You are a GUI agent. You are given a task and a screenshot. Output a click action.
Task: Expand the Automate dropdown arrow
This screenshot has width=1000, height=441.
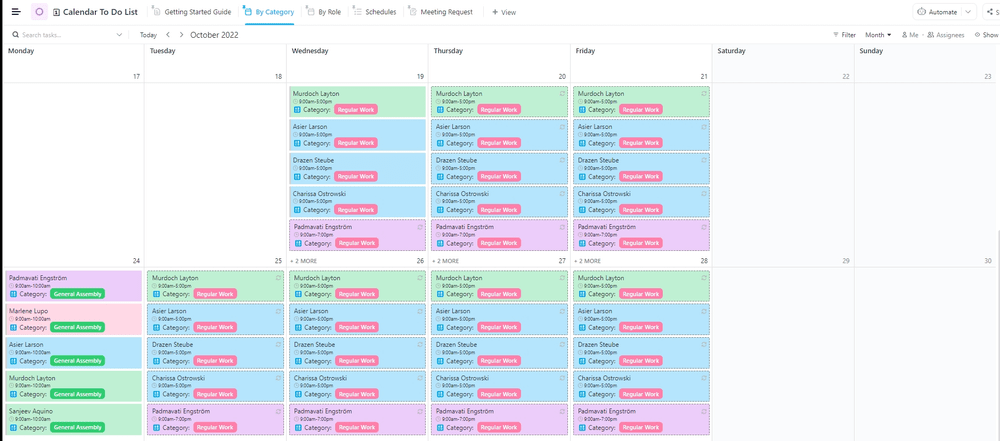968,12
